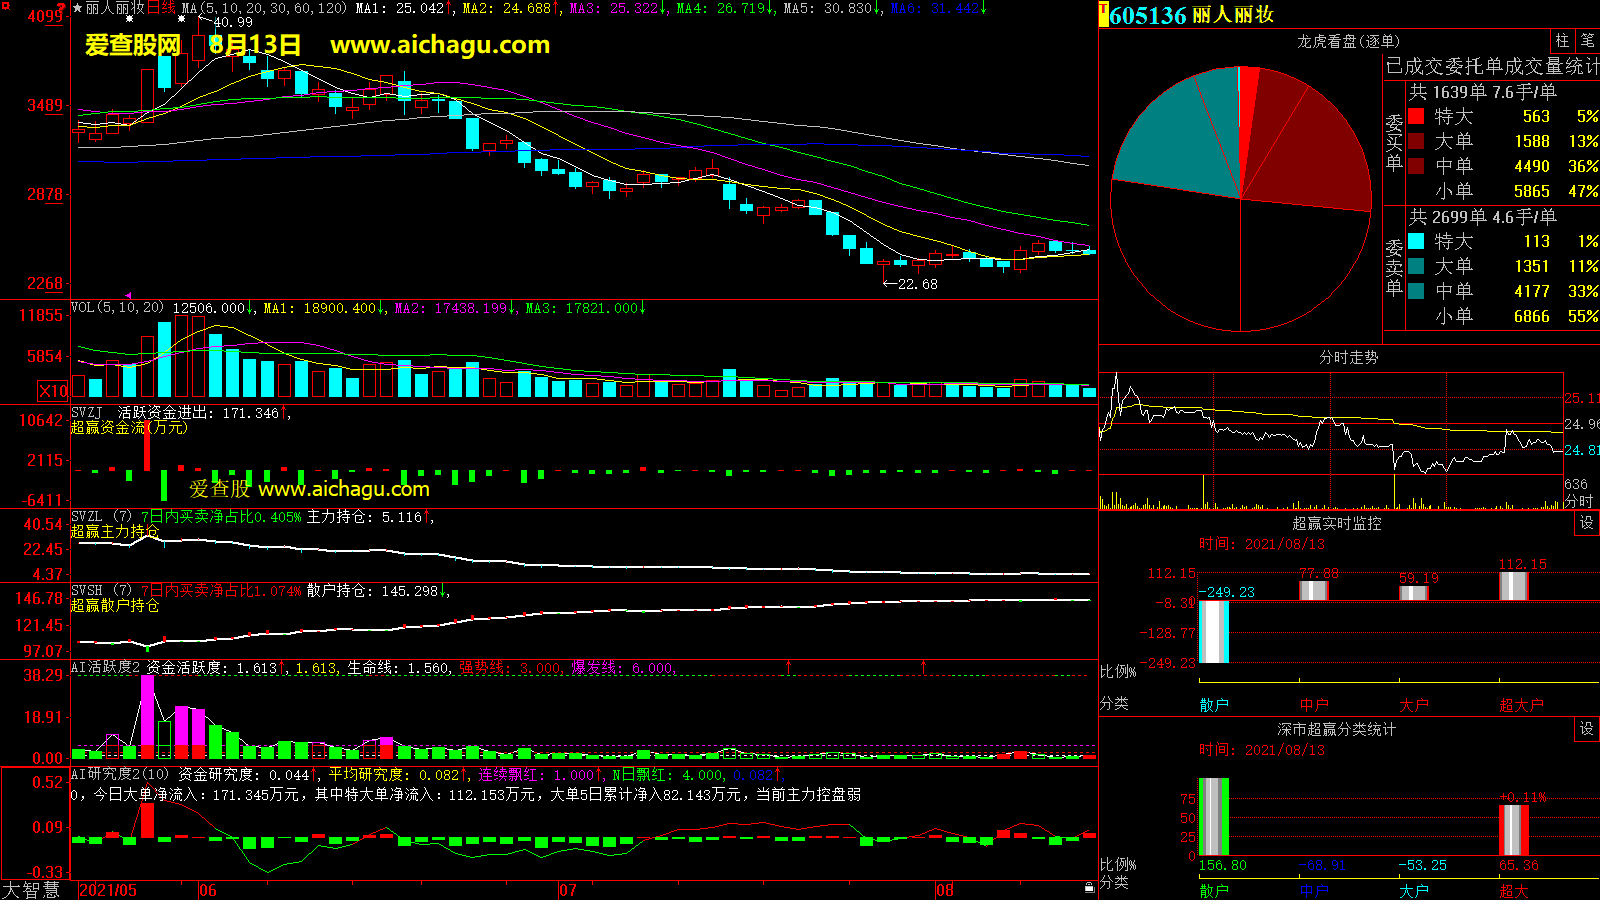Open MA(5,10,20,30,60,120) indicator parameters
Viewport: 1600px width, 900px height.
click(264, 8)
